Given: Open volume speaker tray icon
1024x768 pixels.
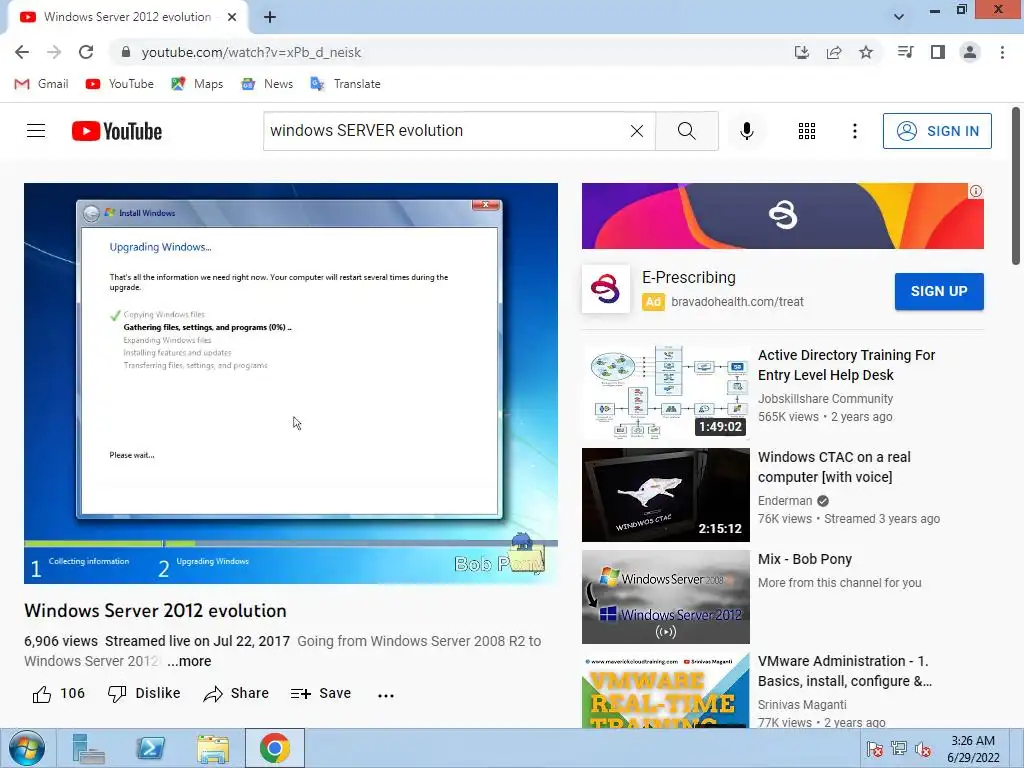Looking at the screenshot, I should tap(923, 749).
